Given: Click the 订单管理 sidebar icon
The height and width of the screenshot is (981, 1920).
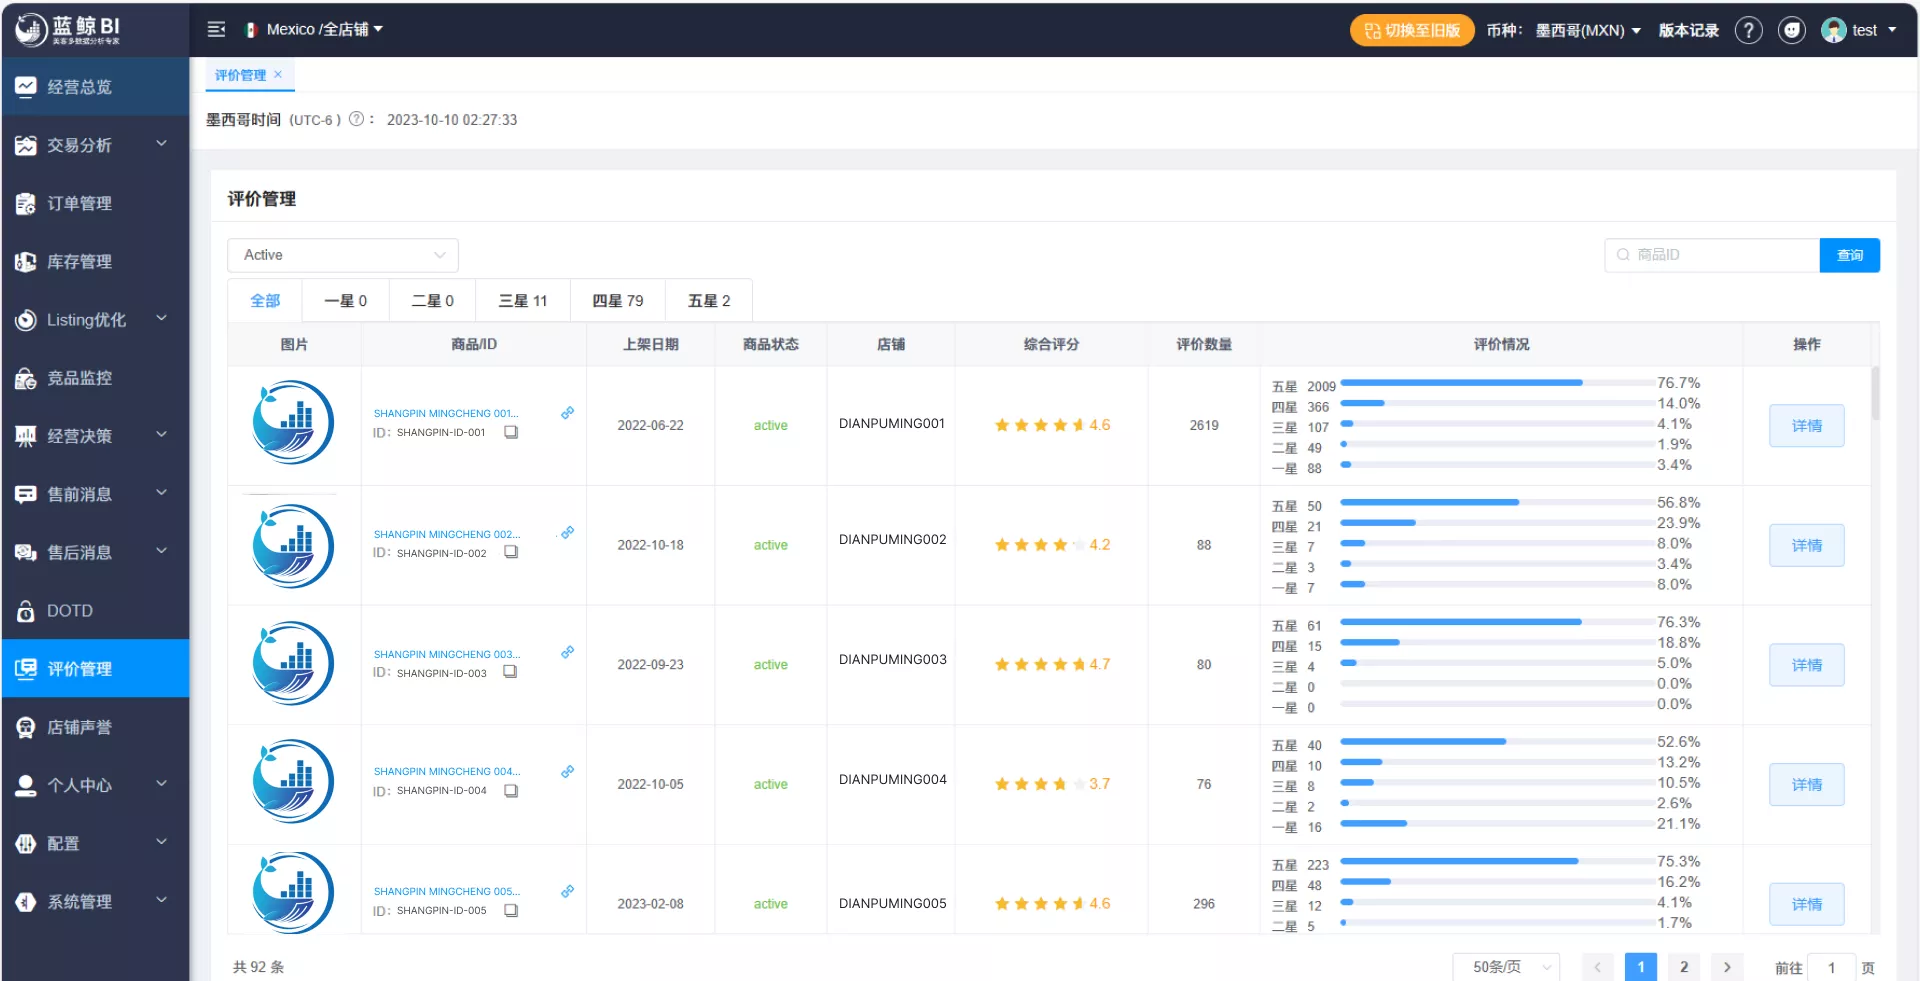Looking at the screenshot, I should (26, 203).
